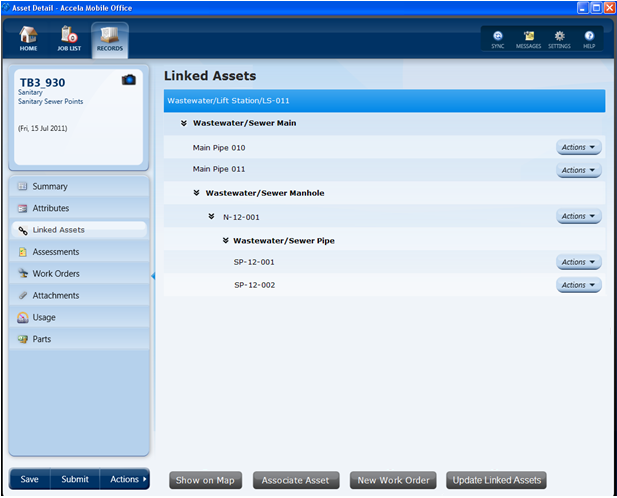Collapse the Wastewater/Sewer Pipe group
This screenshot has width=617, height=498.
[x=225, y=241]
